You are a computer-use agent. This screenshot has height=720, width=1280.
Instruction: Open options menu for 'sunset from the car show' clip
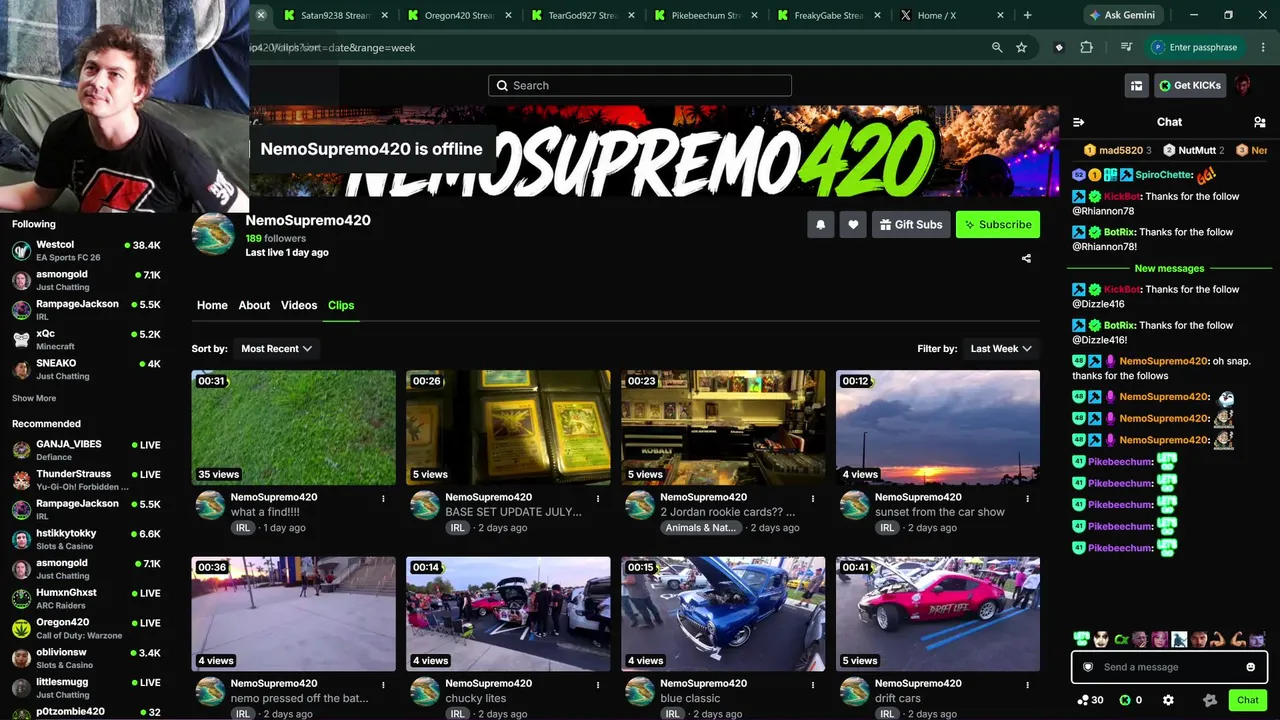1027,498
